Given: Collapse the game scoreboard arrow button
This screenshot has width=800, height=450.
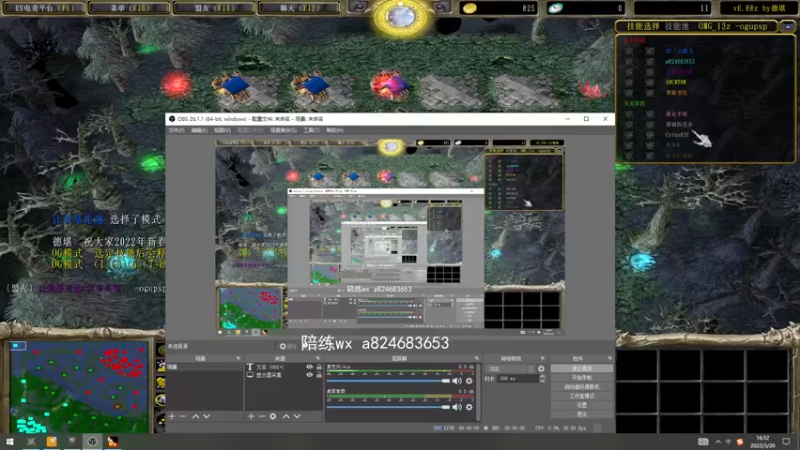Looking at the screenshot, I should (x=788, y=26).
